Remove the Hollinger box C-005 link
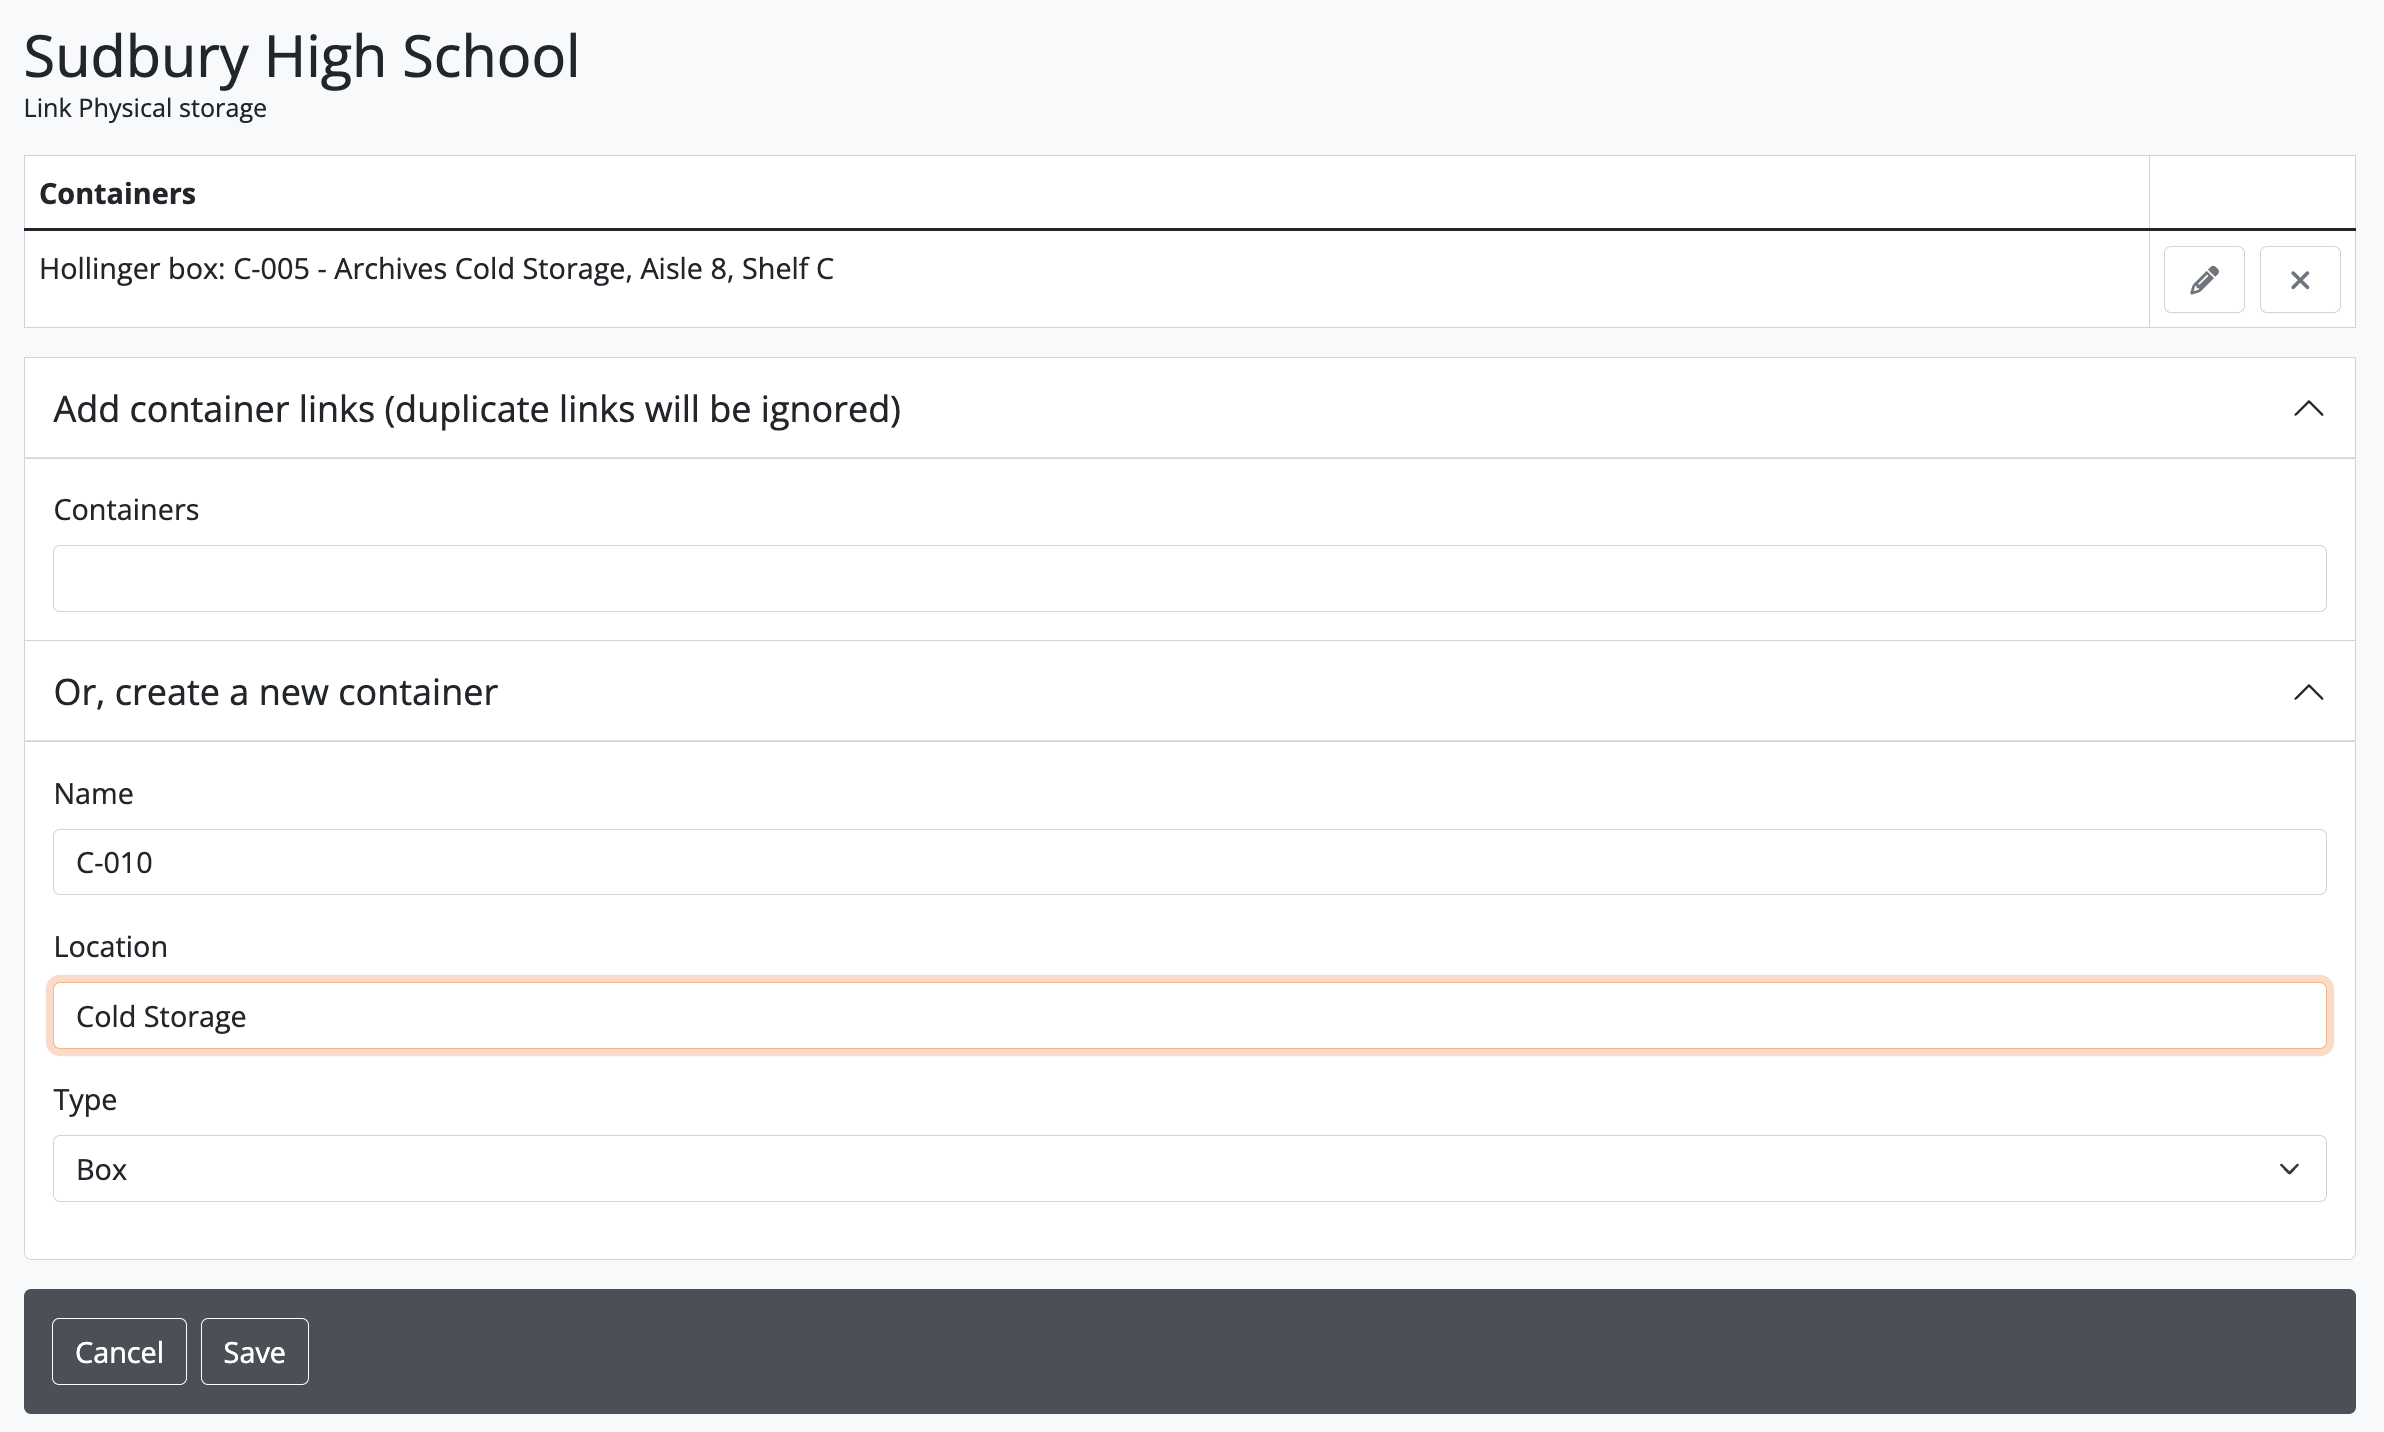This screenshot has height=1432, width=2384. [2299, 279]
